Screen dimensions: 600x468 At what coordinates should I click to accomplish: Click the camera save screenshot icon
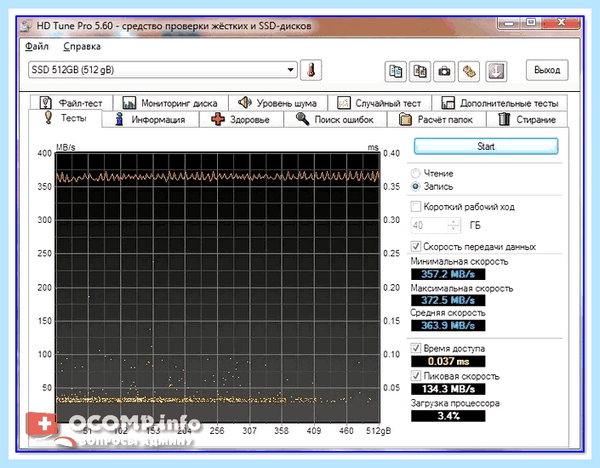tap(444, 71)
